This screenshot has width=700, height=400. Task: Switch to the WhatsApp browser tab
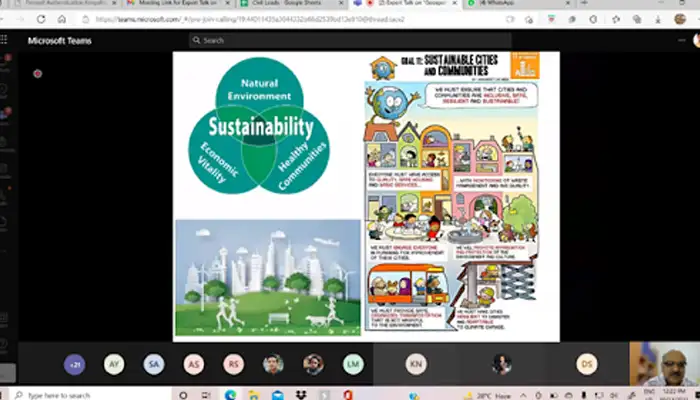[x=500, y=5]
